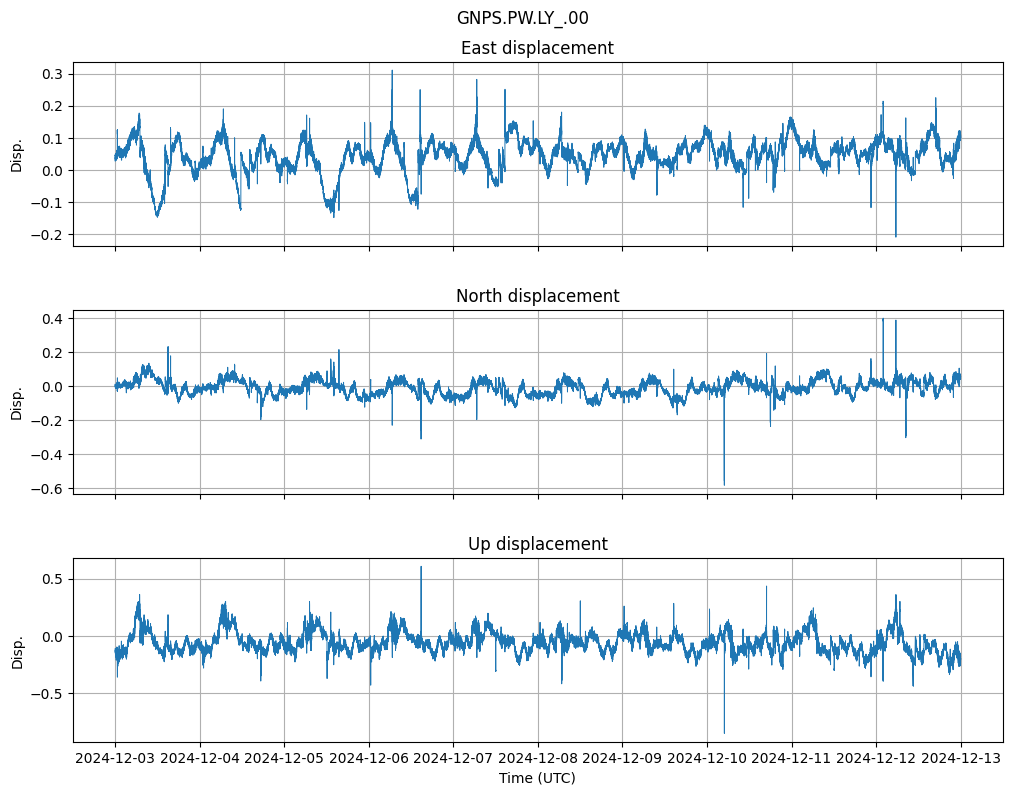
Task: Click the Up displacement plot title
Action: [537, 544]
